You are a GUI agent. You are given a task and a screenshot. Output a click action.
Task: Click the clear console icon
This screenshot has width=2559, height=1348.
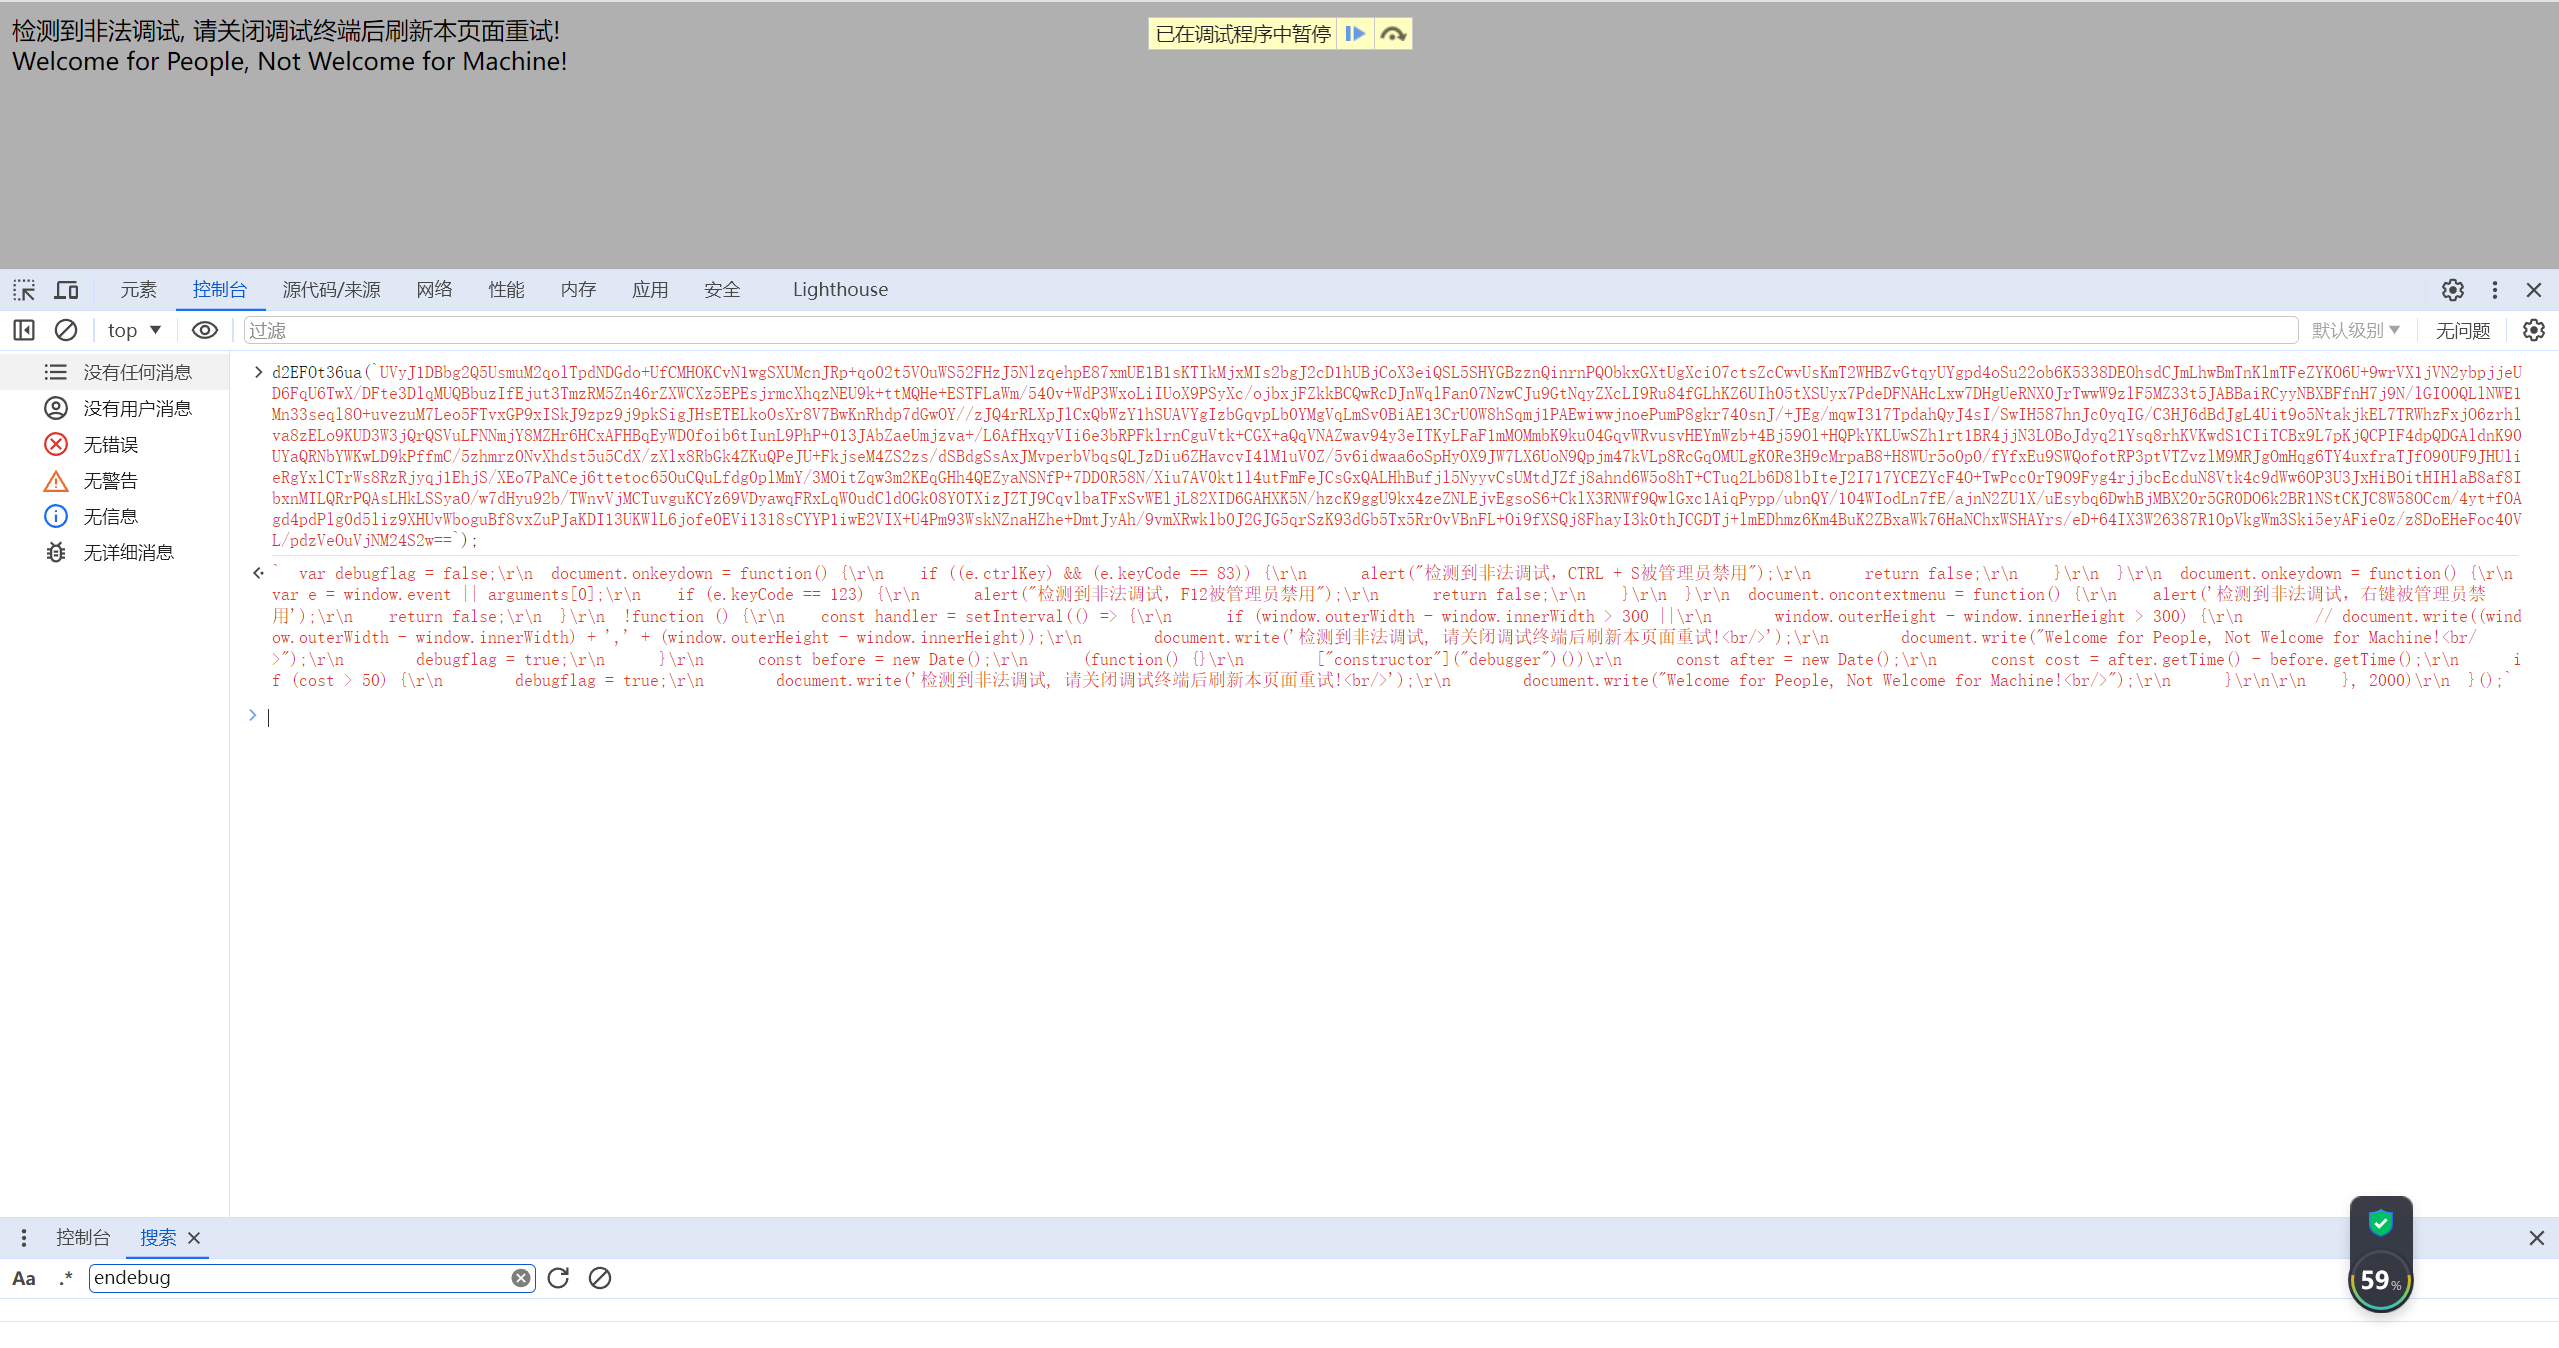click(x=66, y=330)
